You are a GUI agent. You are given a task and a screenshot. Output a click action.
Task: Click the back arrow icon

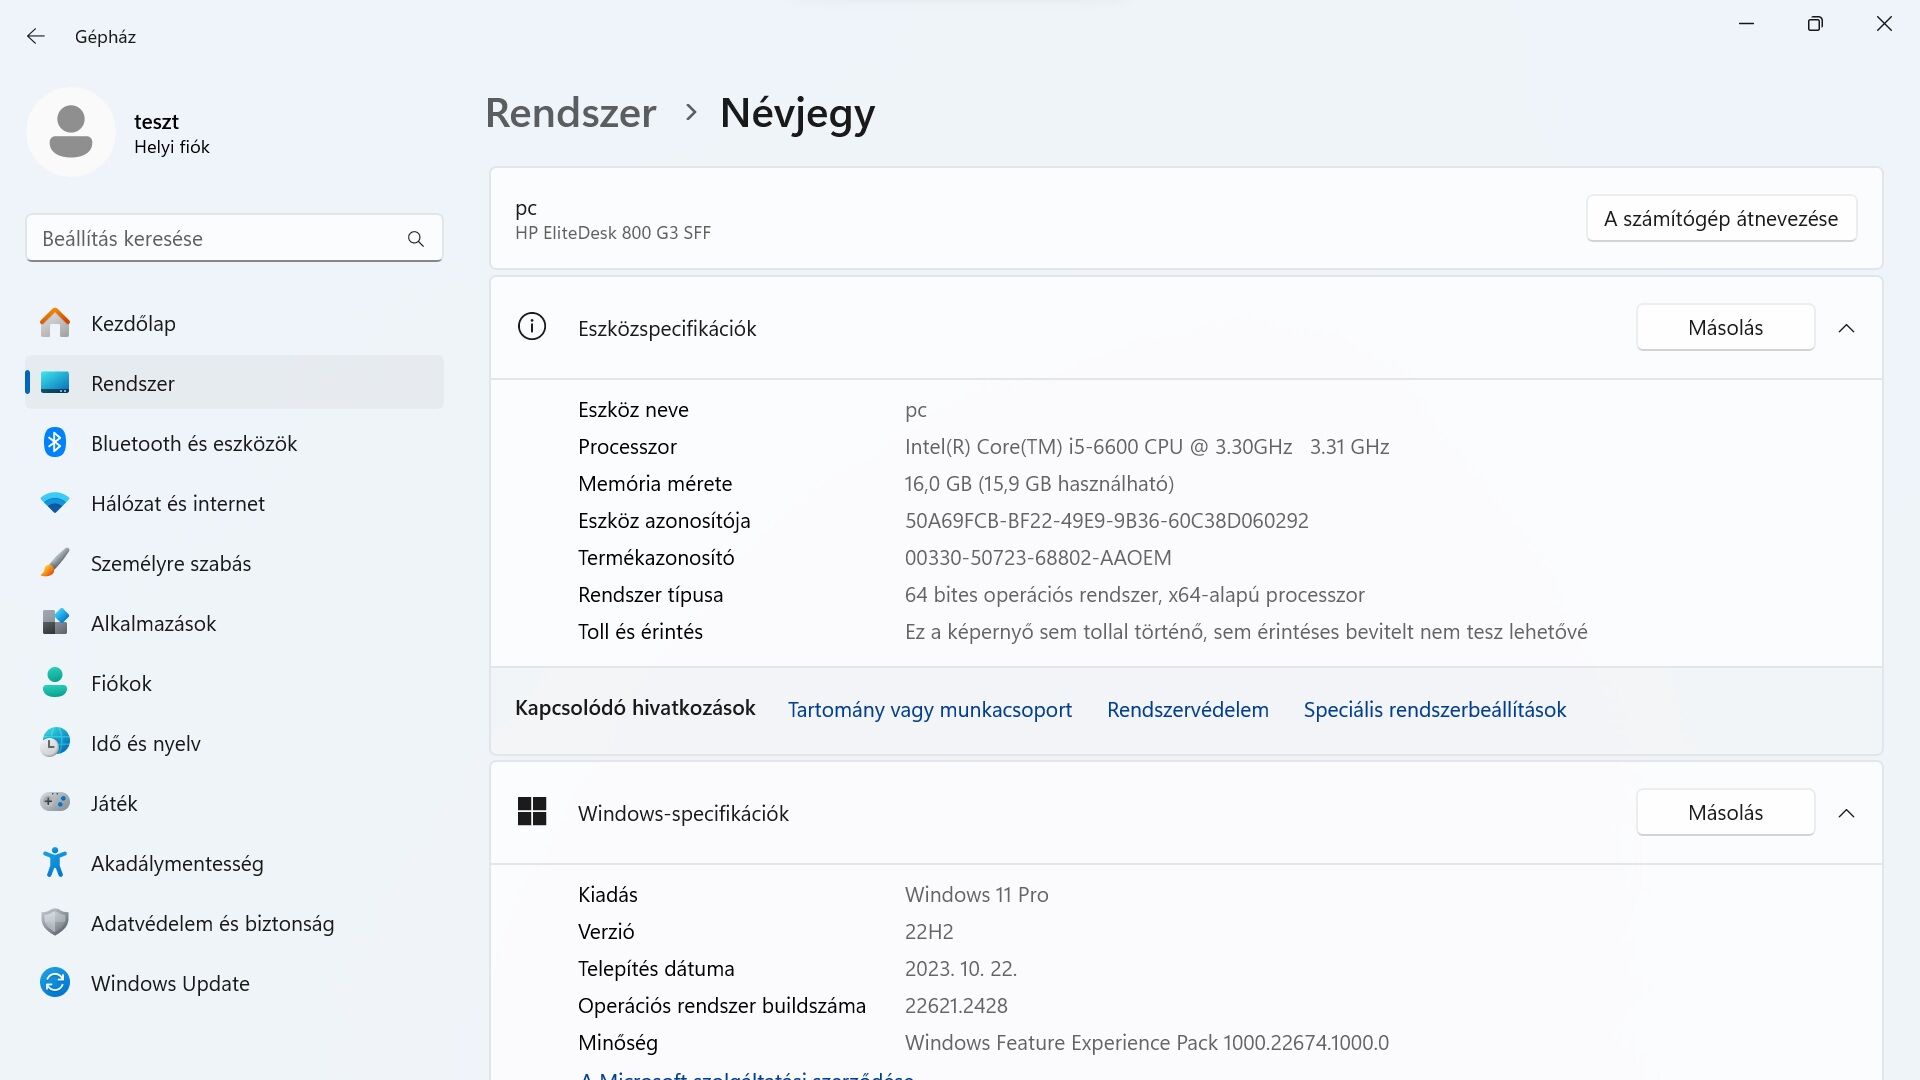click(36, 37)
